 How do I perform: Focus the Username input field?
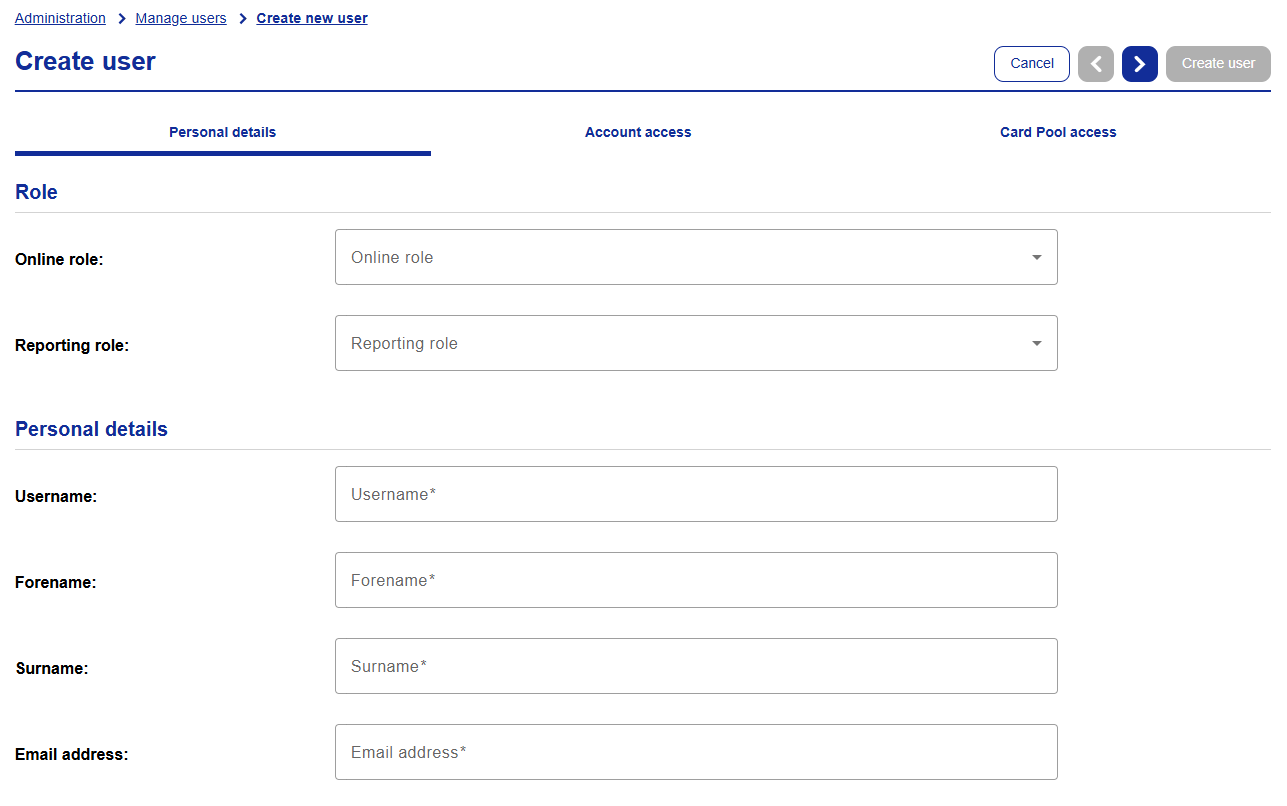click(696, 494)
